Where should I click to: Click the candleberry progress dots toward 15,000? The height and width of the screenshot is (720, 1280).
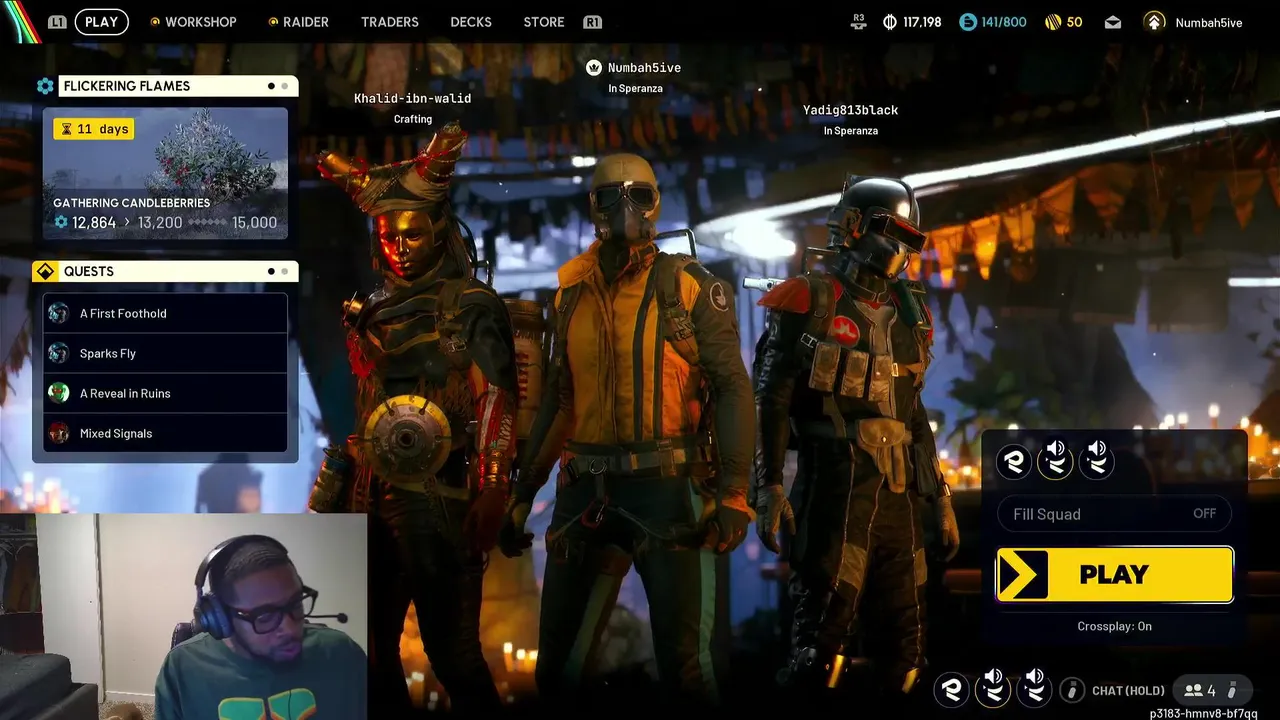click(207, 222)
